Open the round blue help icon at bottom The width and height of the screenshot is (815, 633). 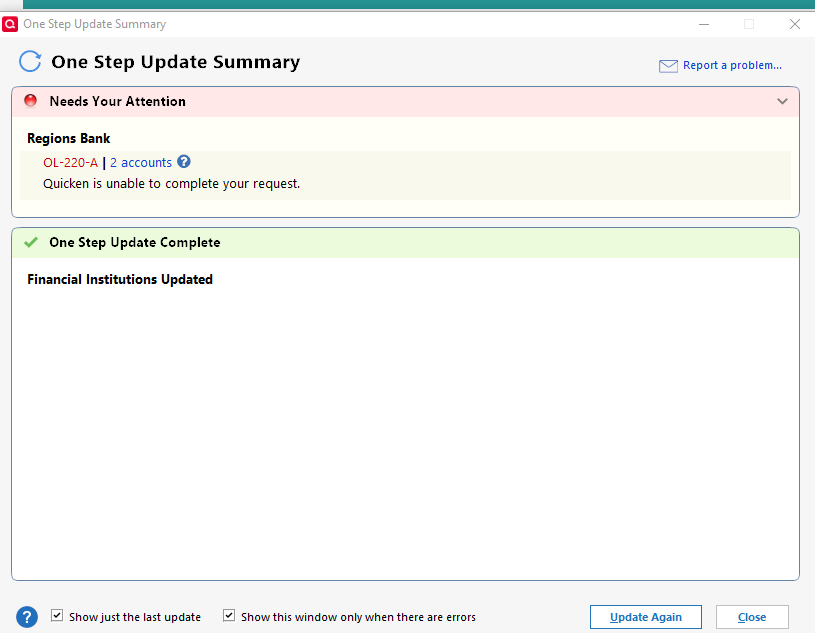27,617
